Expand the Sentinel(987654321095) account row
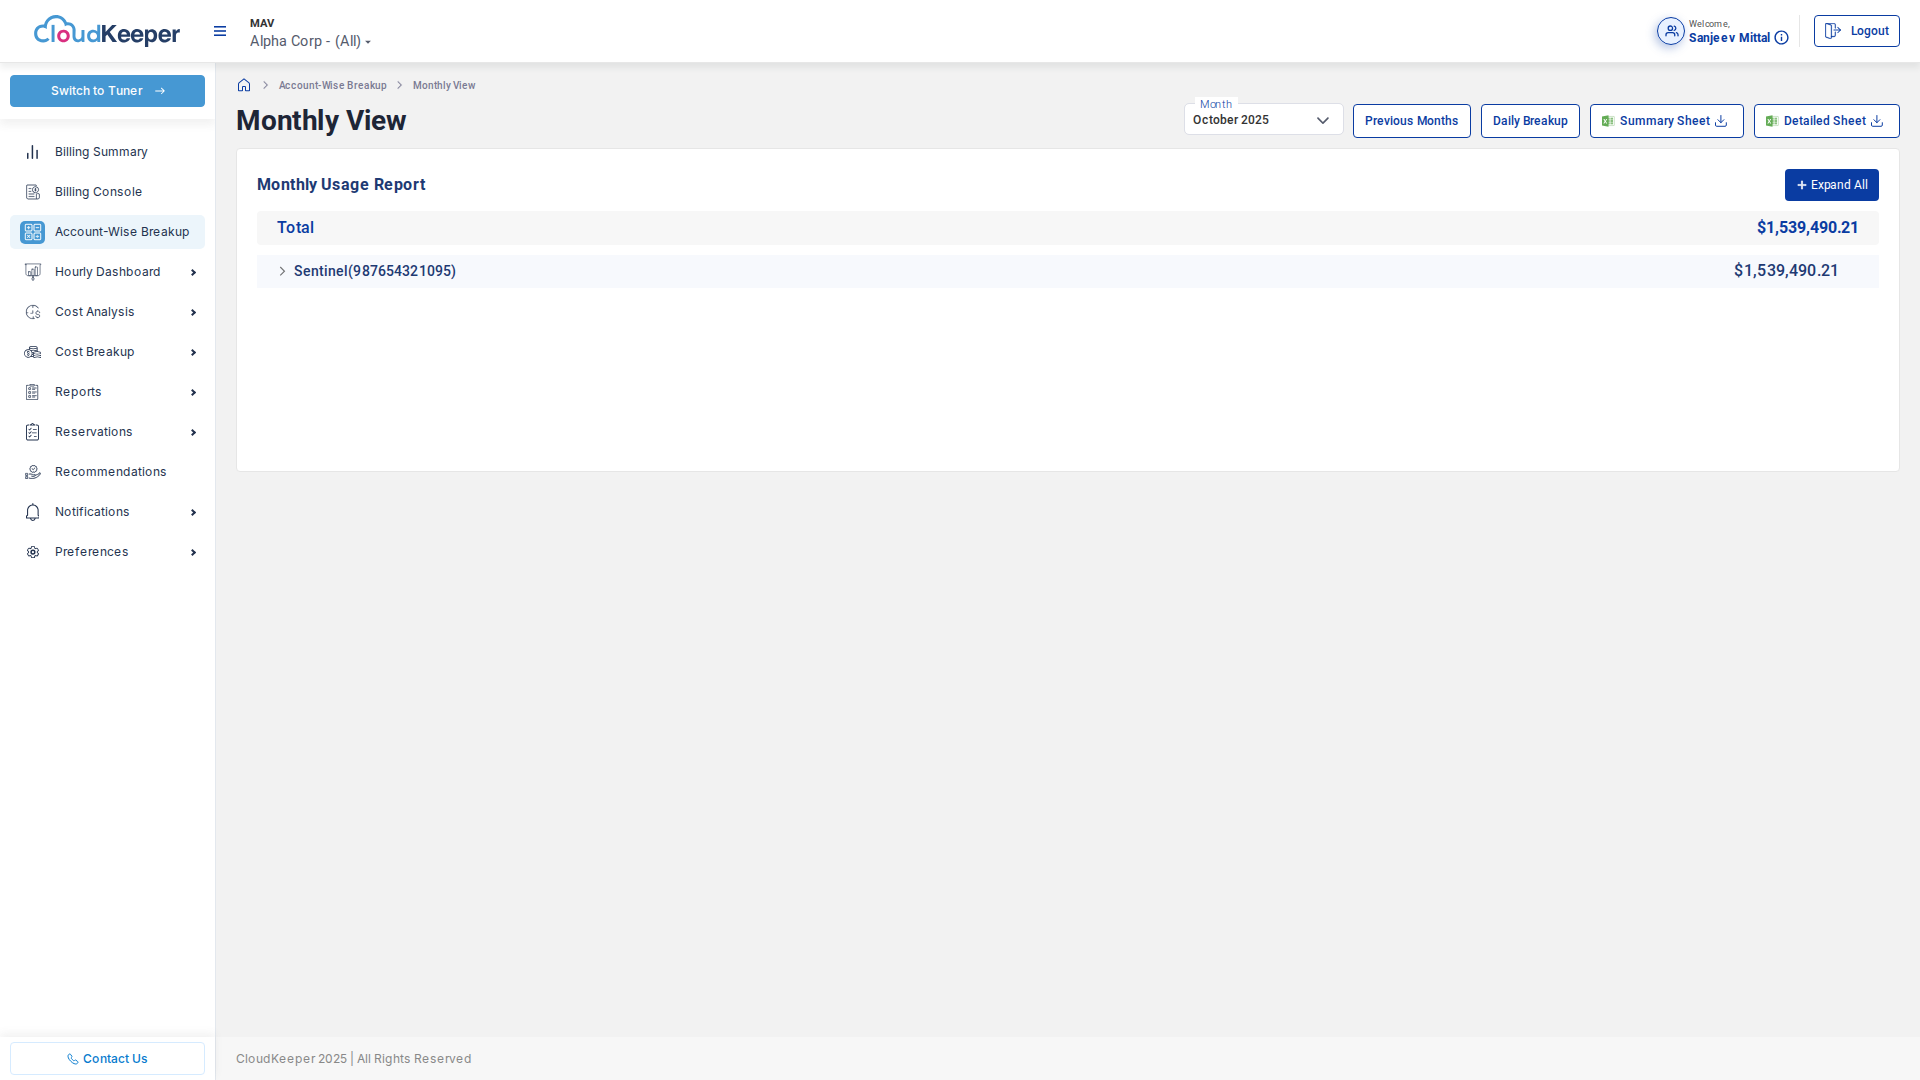1920x1080 pixels. click(282, 271)
